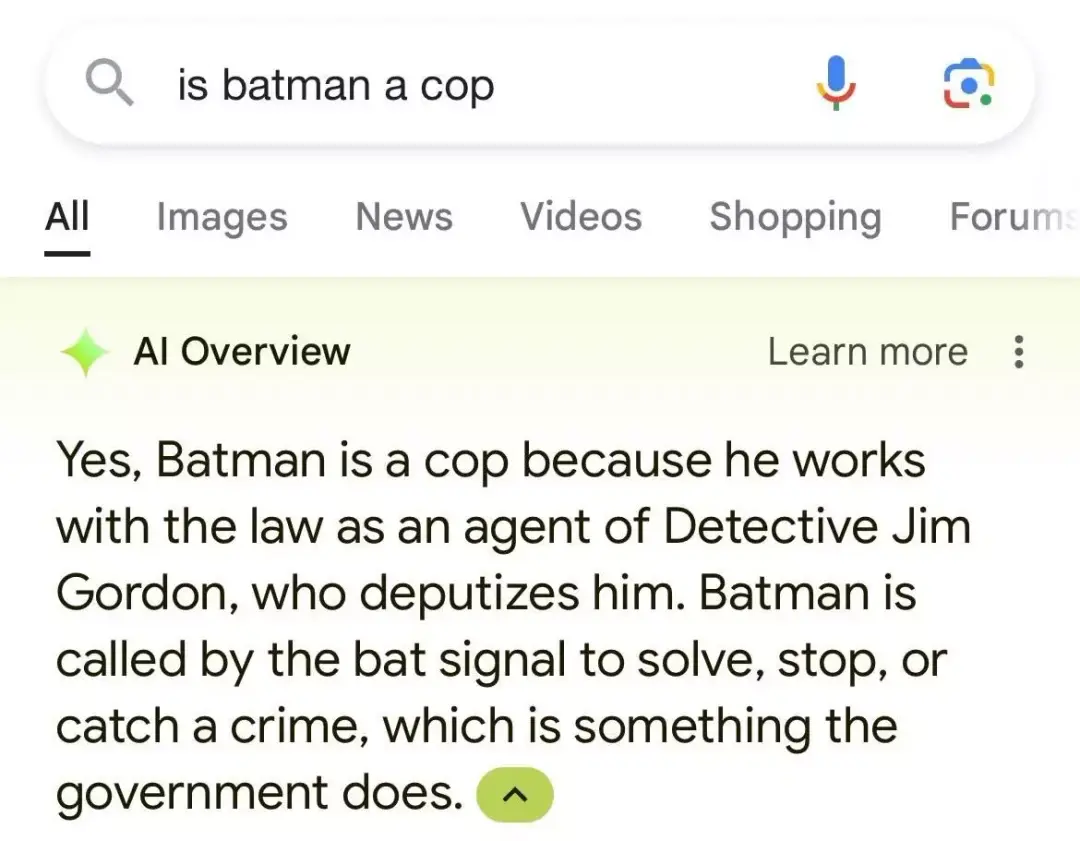Screen dimensions: 1080x841
Task: Open the Shopping tab
Action: [x=796, y=218]
